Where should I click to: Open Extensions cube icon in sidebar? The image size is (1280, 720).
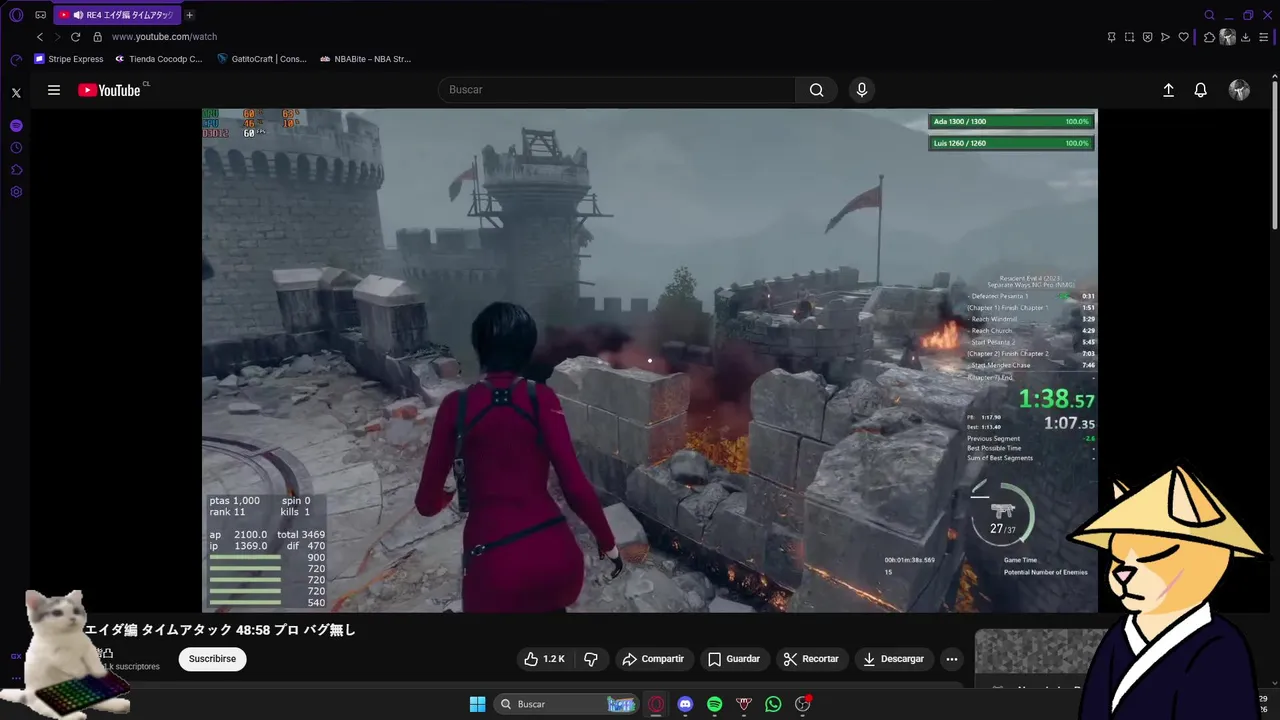pos(16,170)
